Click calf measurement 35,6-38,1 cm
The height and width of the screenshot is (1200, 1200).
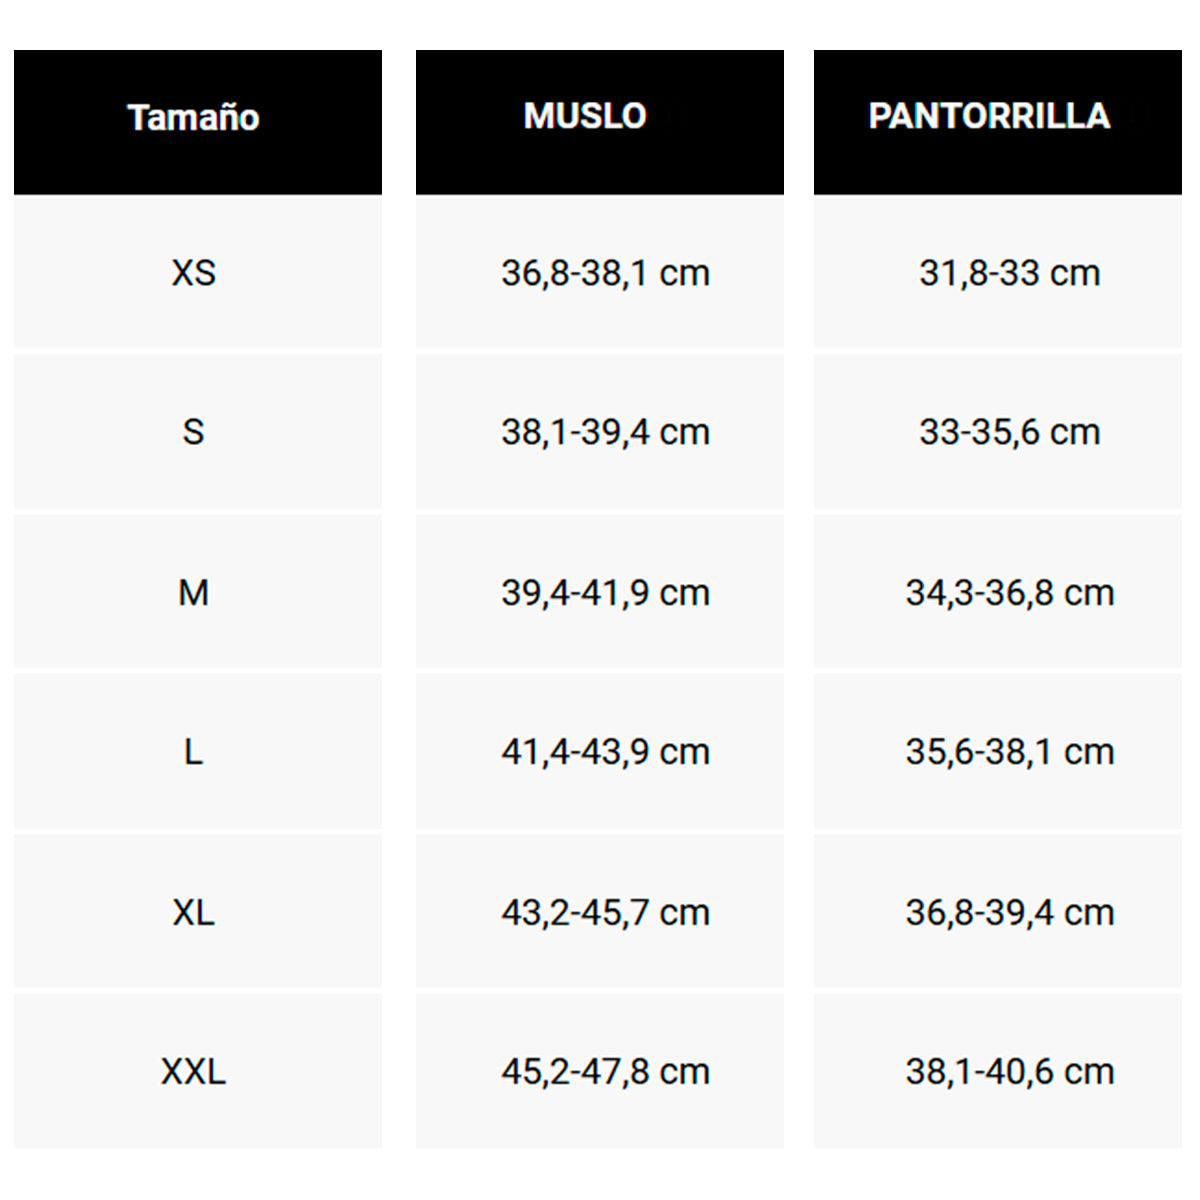point(1009,752)
